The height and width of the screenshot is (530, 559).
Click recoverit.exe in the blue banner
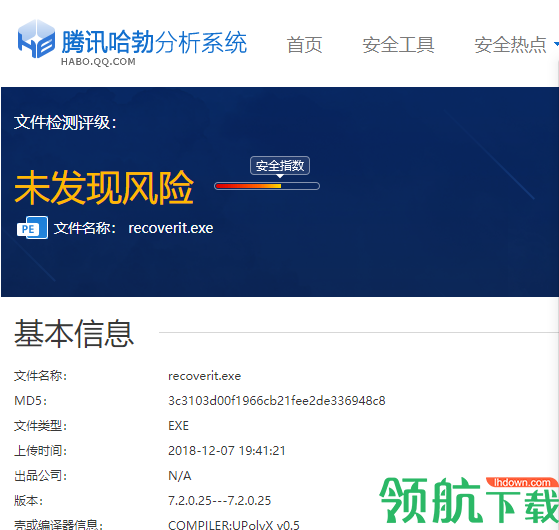pos(171,228)
